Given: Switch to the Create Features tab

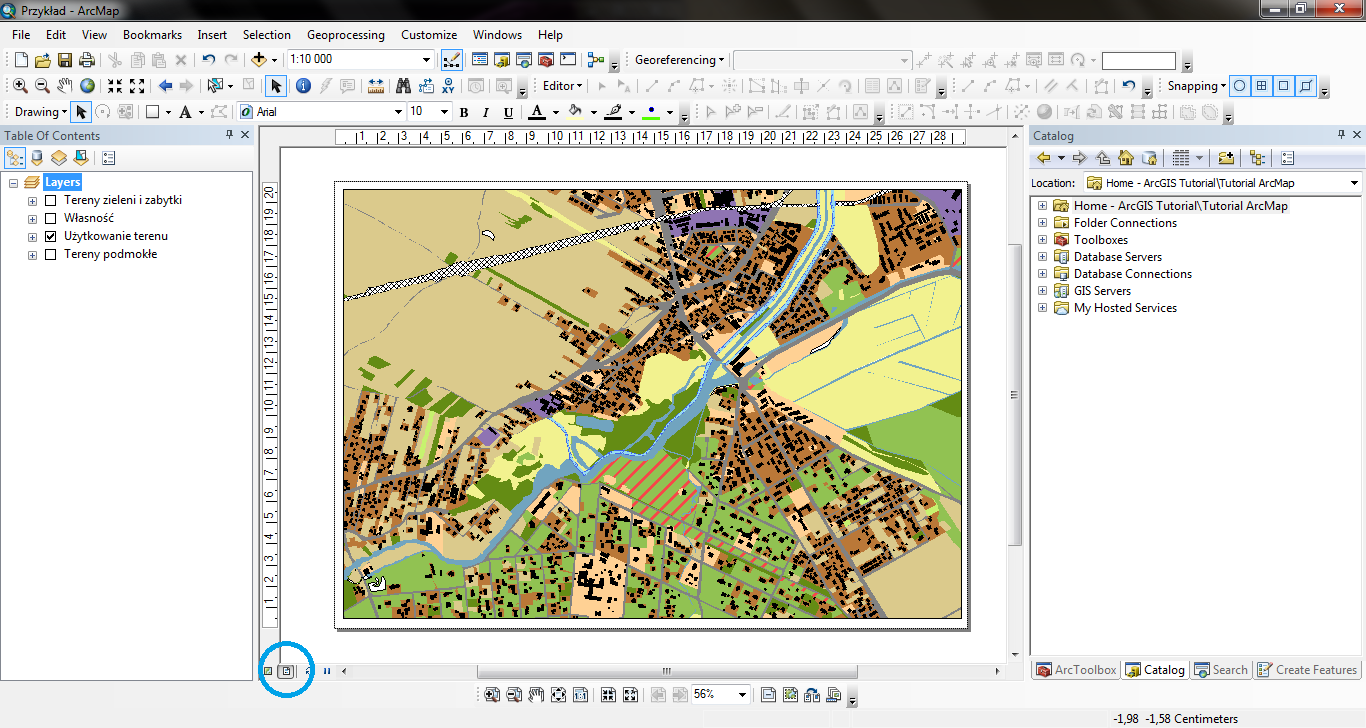Looking at the screenshot, I should pos(1307,670).
